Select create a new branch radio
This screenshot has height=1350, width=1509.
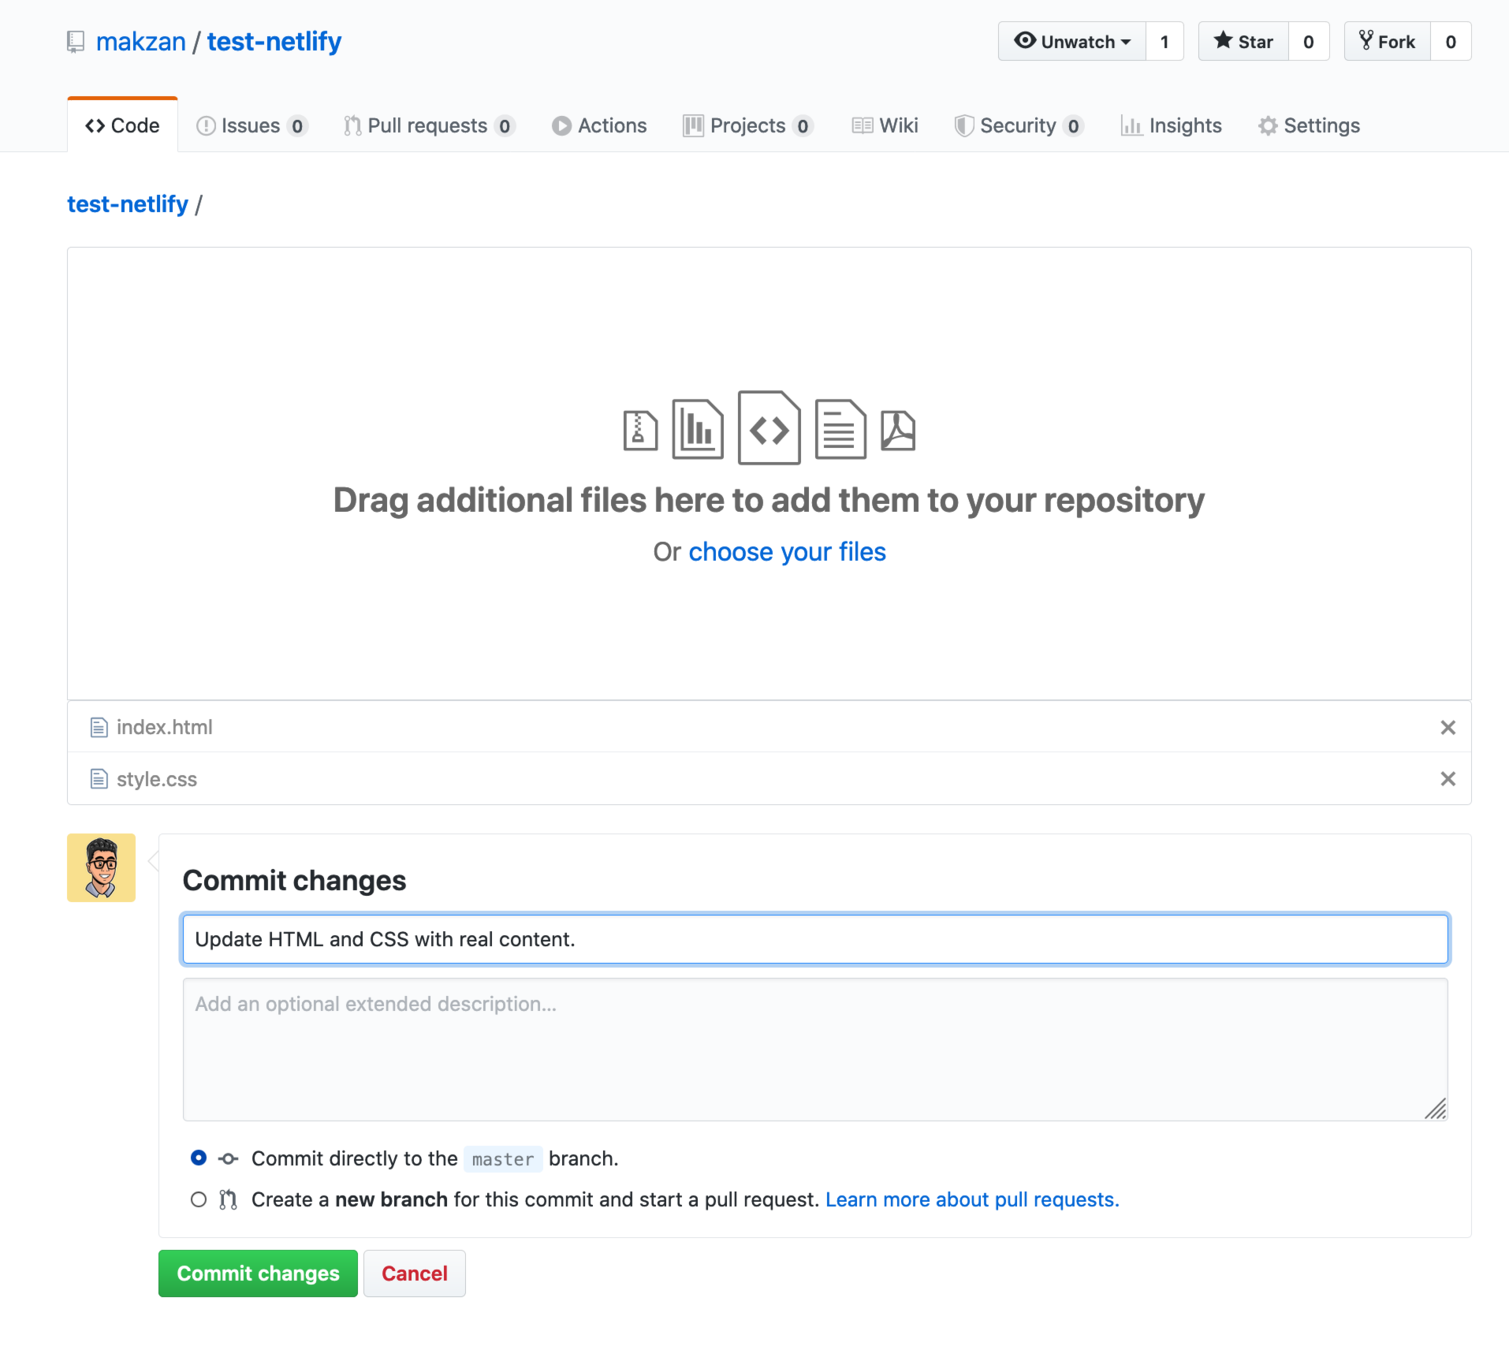[x=199, y=1199]
